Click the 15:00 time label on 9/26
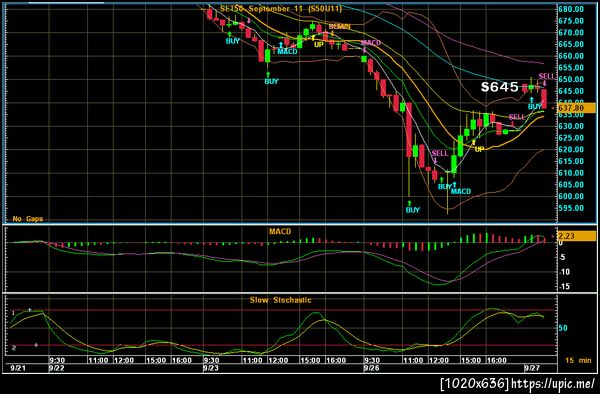Screen dimensions: 600x394 (x=470, y=360)
